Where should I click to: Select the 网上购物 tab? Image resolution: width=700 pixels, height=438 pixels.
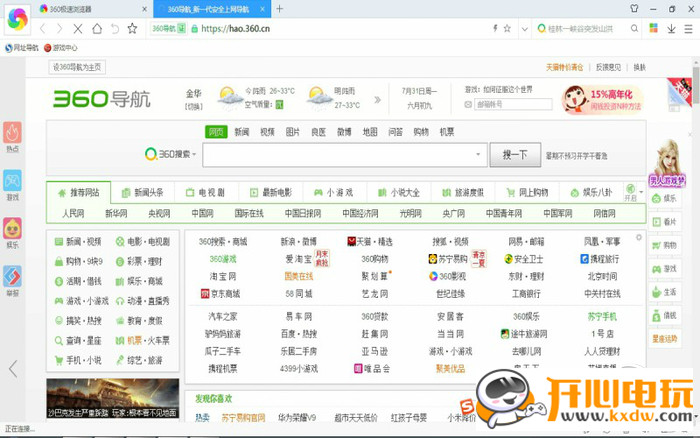pyautogui.click(x=528, y=192)
